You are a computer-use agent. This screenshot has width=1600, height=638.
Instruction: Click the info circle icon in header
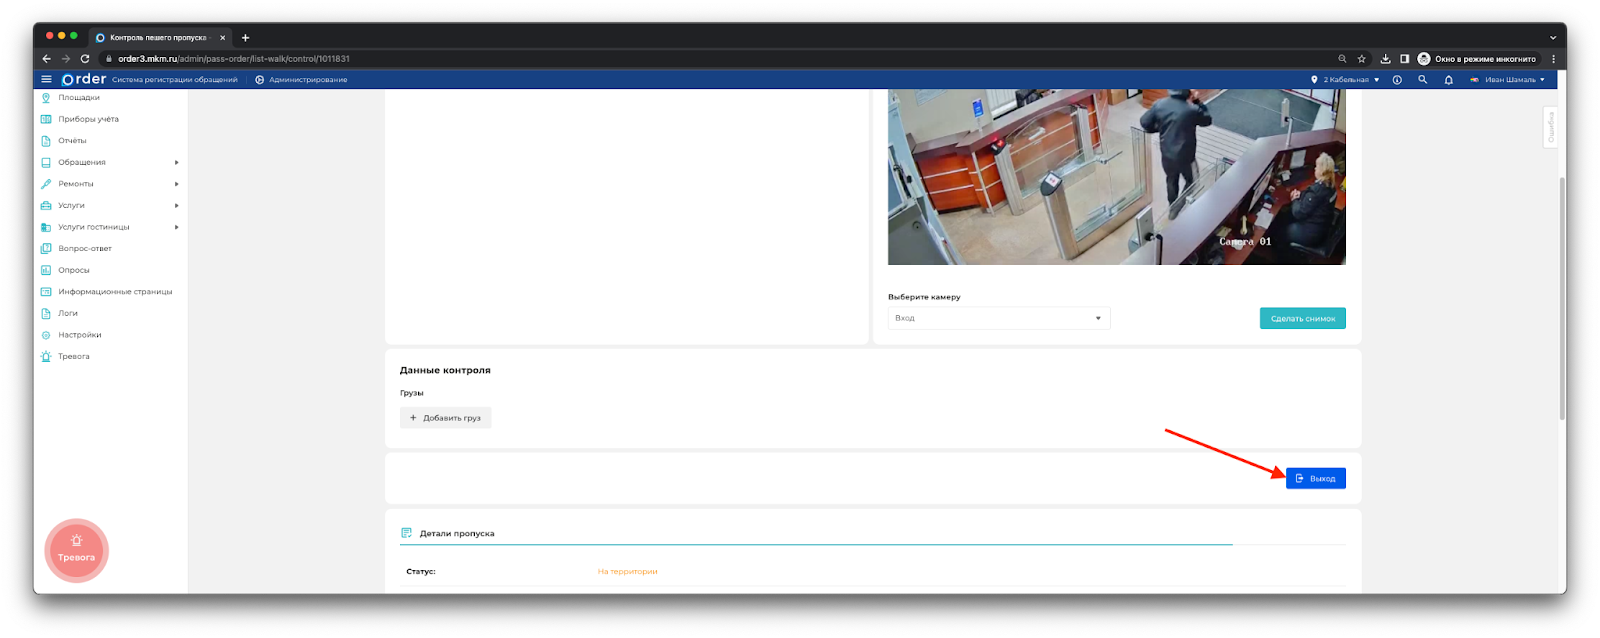(1397, 80)
